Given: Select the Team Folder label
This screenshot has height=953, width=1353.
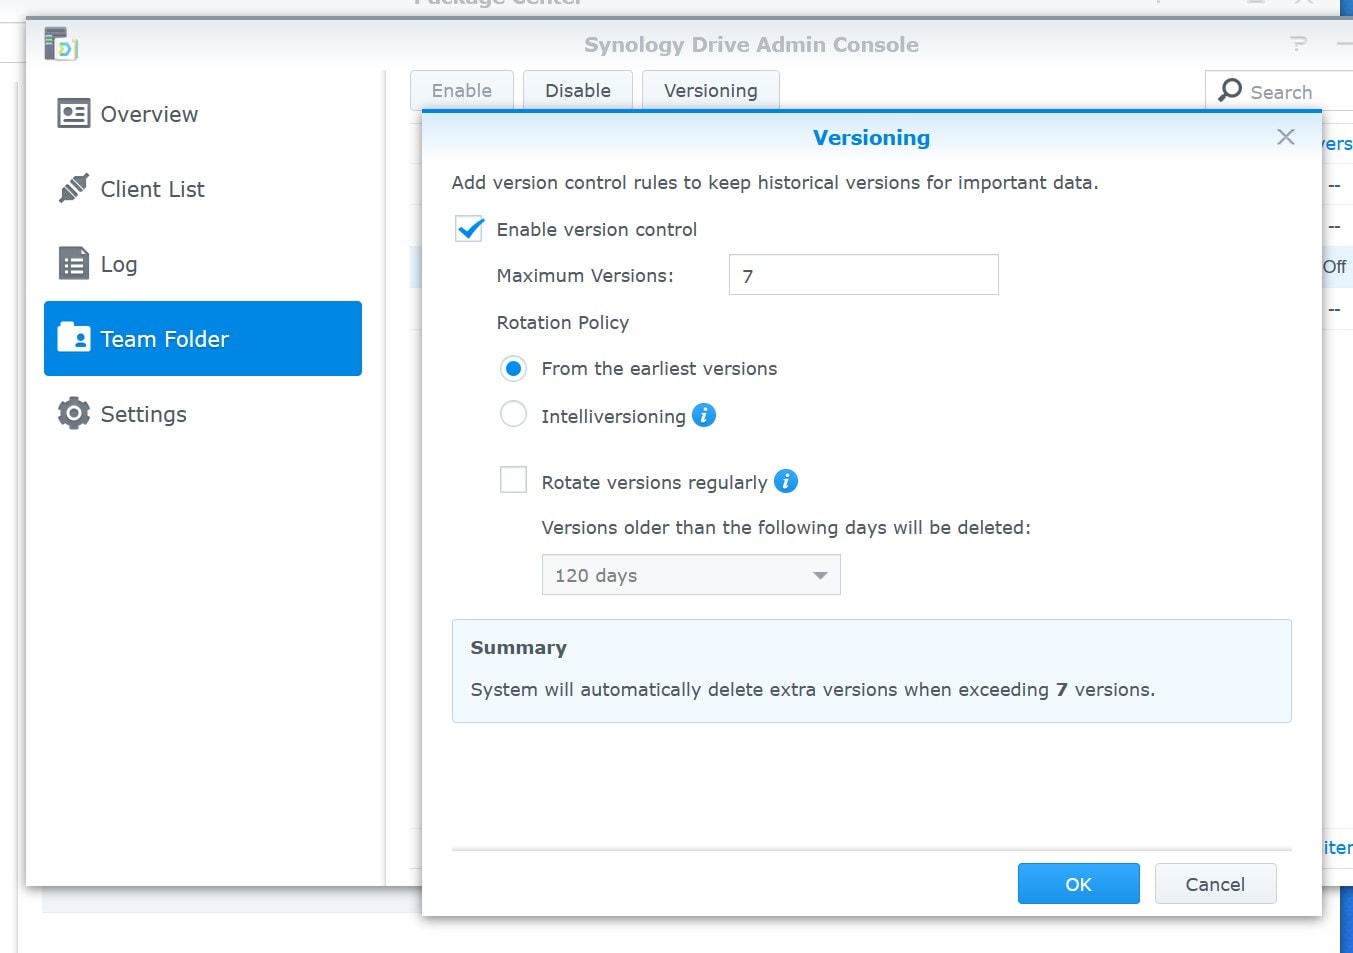Looking at the screenshot, I should click(x=164, y=339).
